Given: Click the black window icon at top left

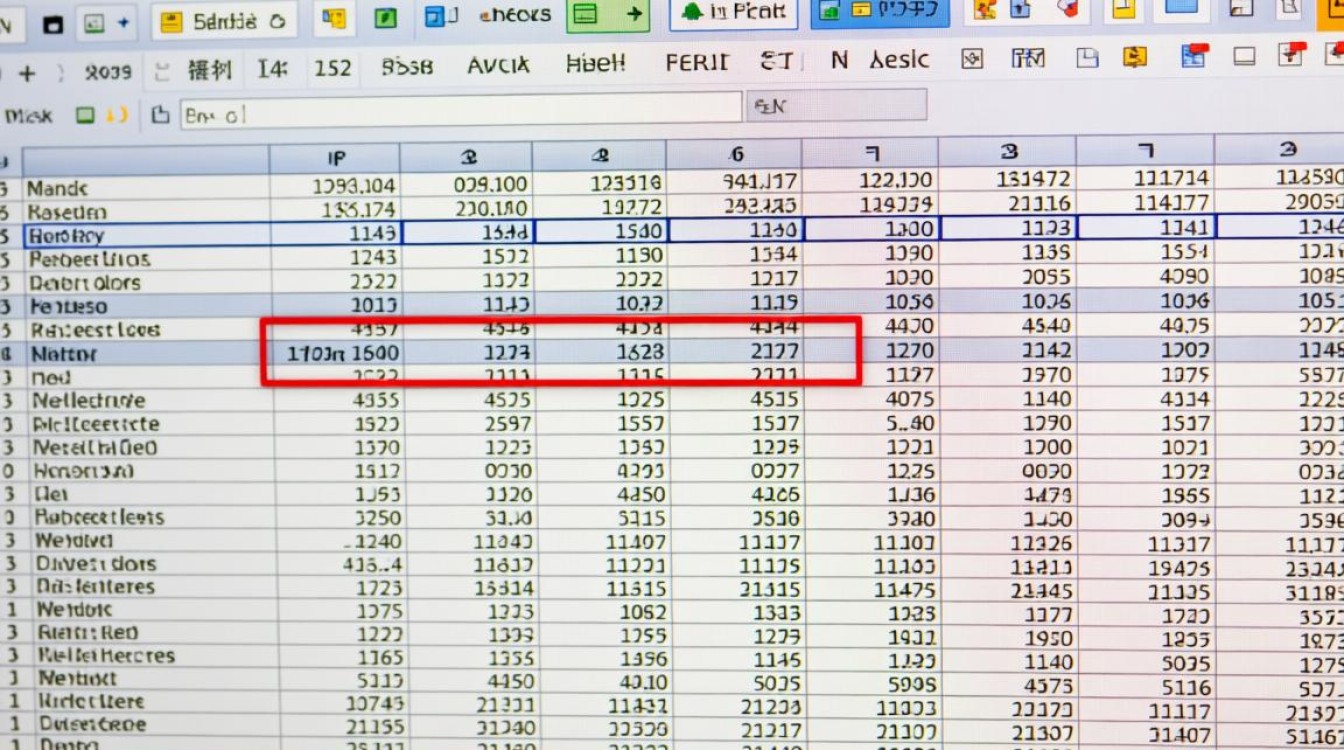Looking at the screenshot, I should pos(53,22).
